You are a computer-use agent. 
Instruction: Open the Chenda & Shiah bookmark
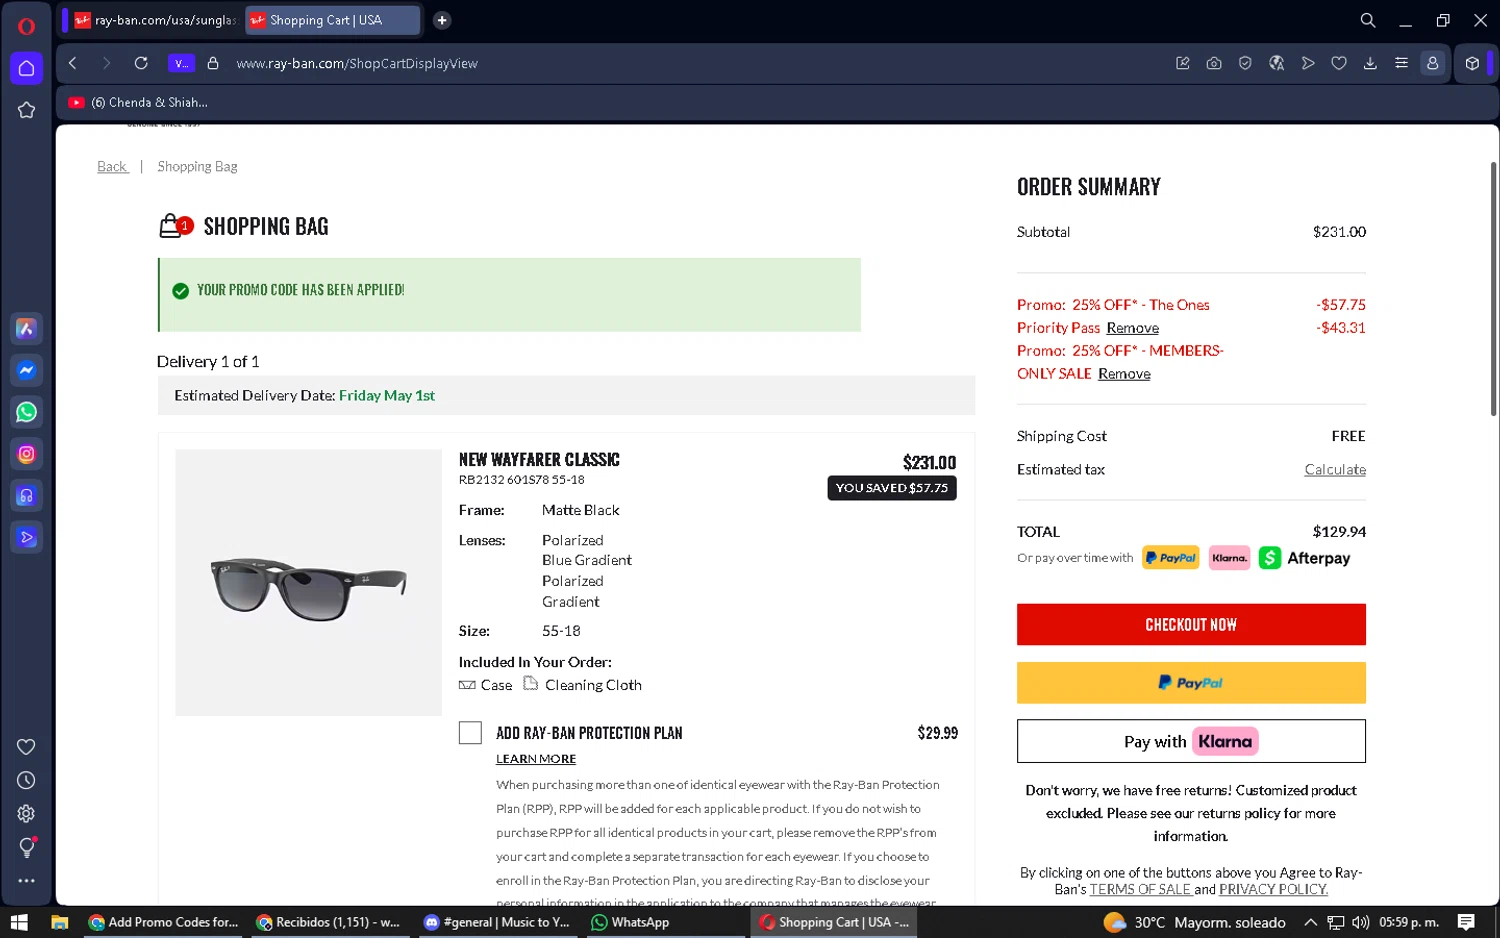(139, 102)
